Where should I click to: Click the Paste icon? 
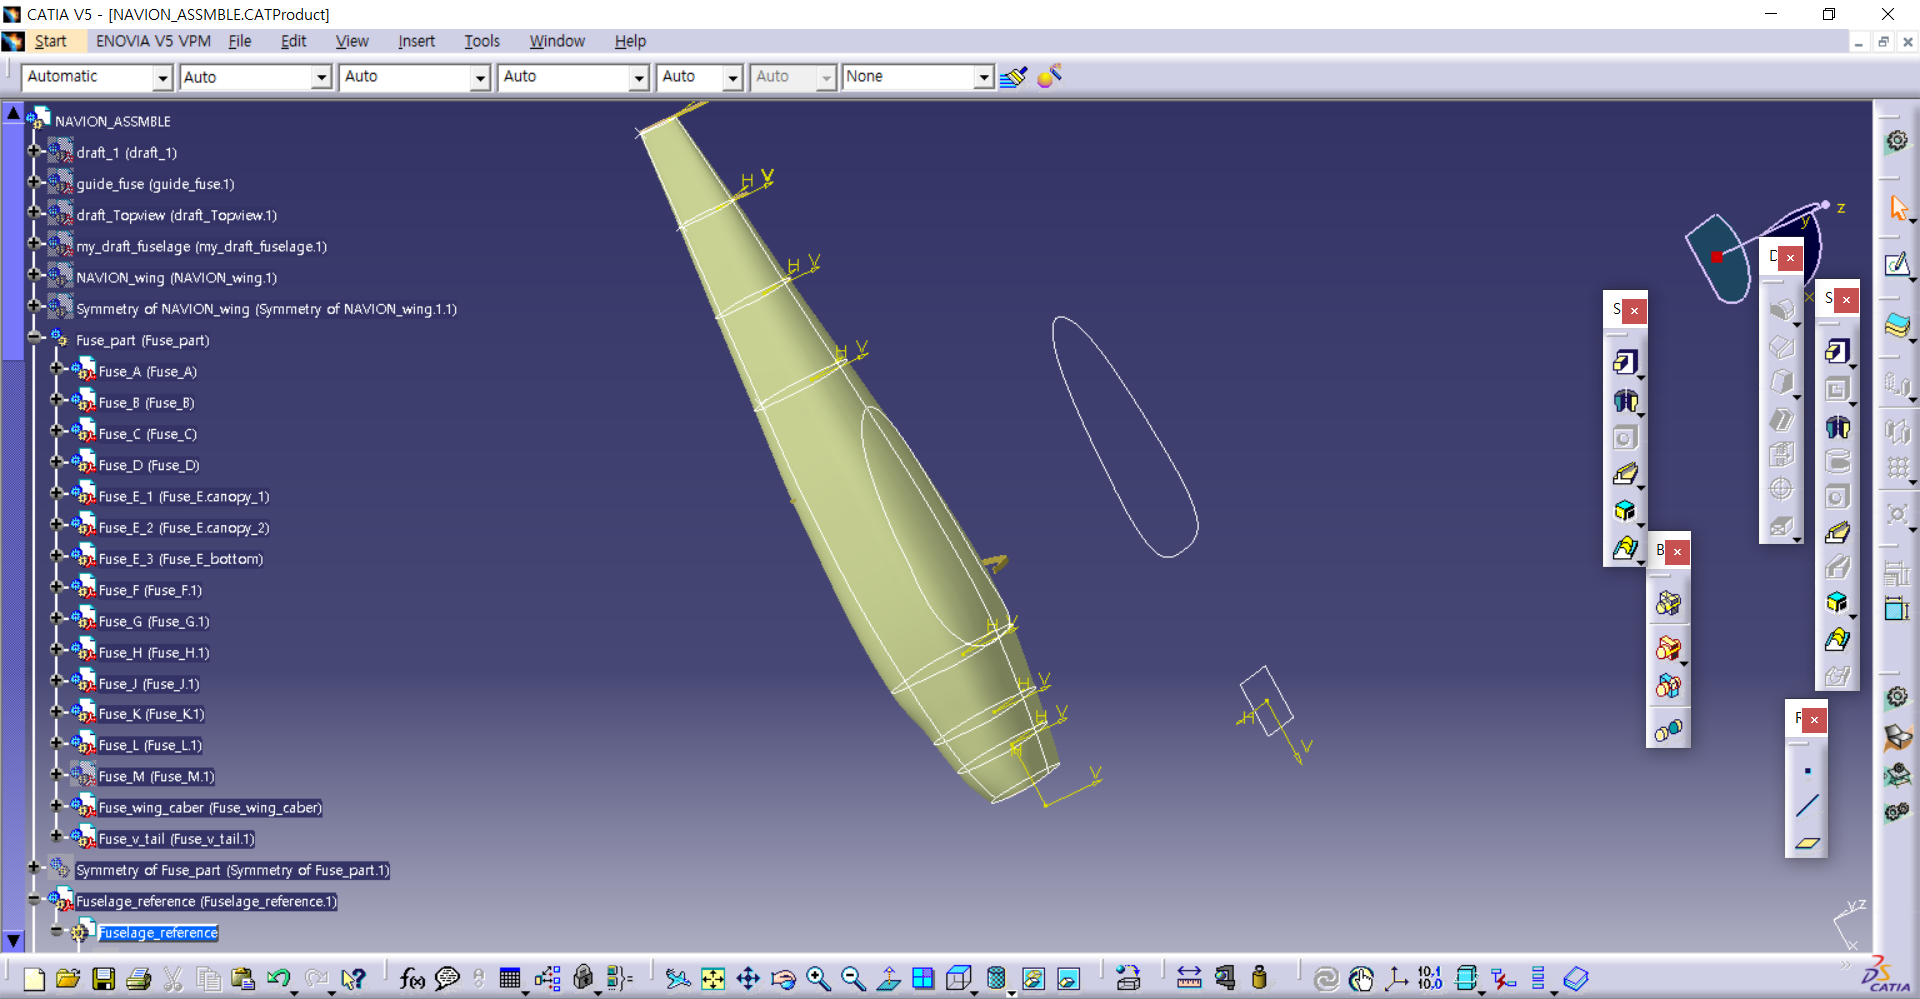242,979
